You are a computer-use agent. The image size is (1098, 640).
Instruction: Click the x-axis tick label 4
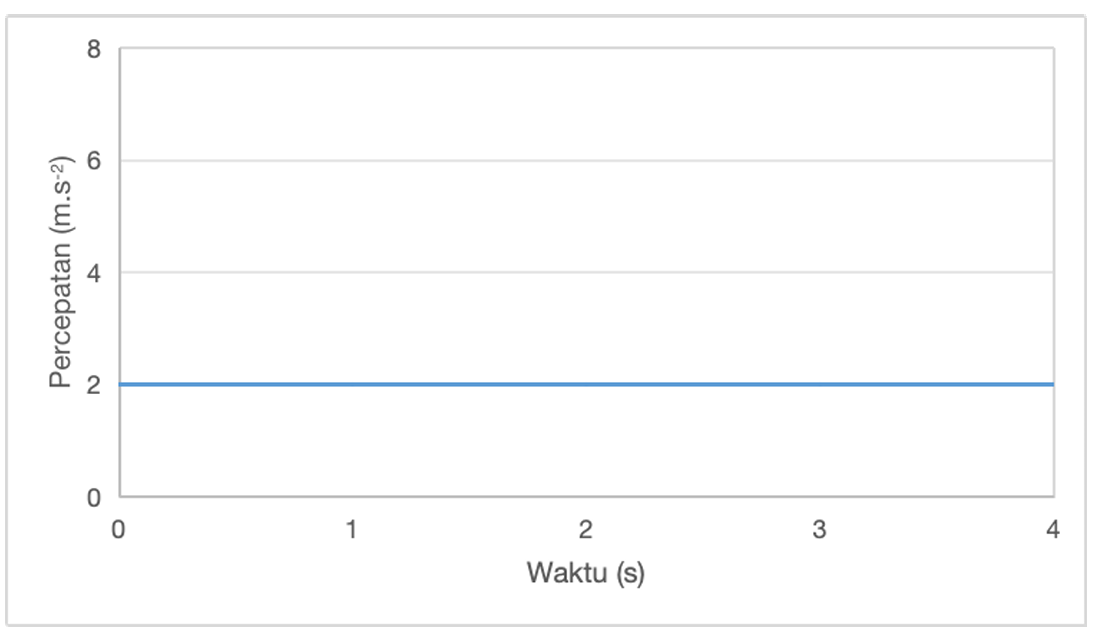(1053, 530)
